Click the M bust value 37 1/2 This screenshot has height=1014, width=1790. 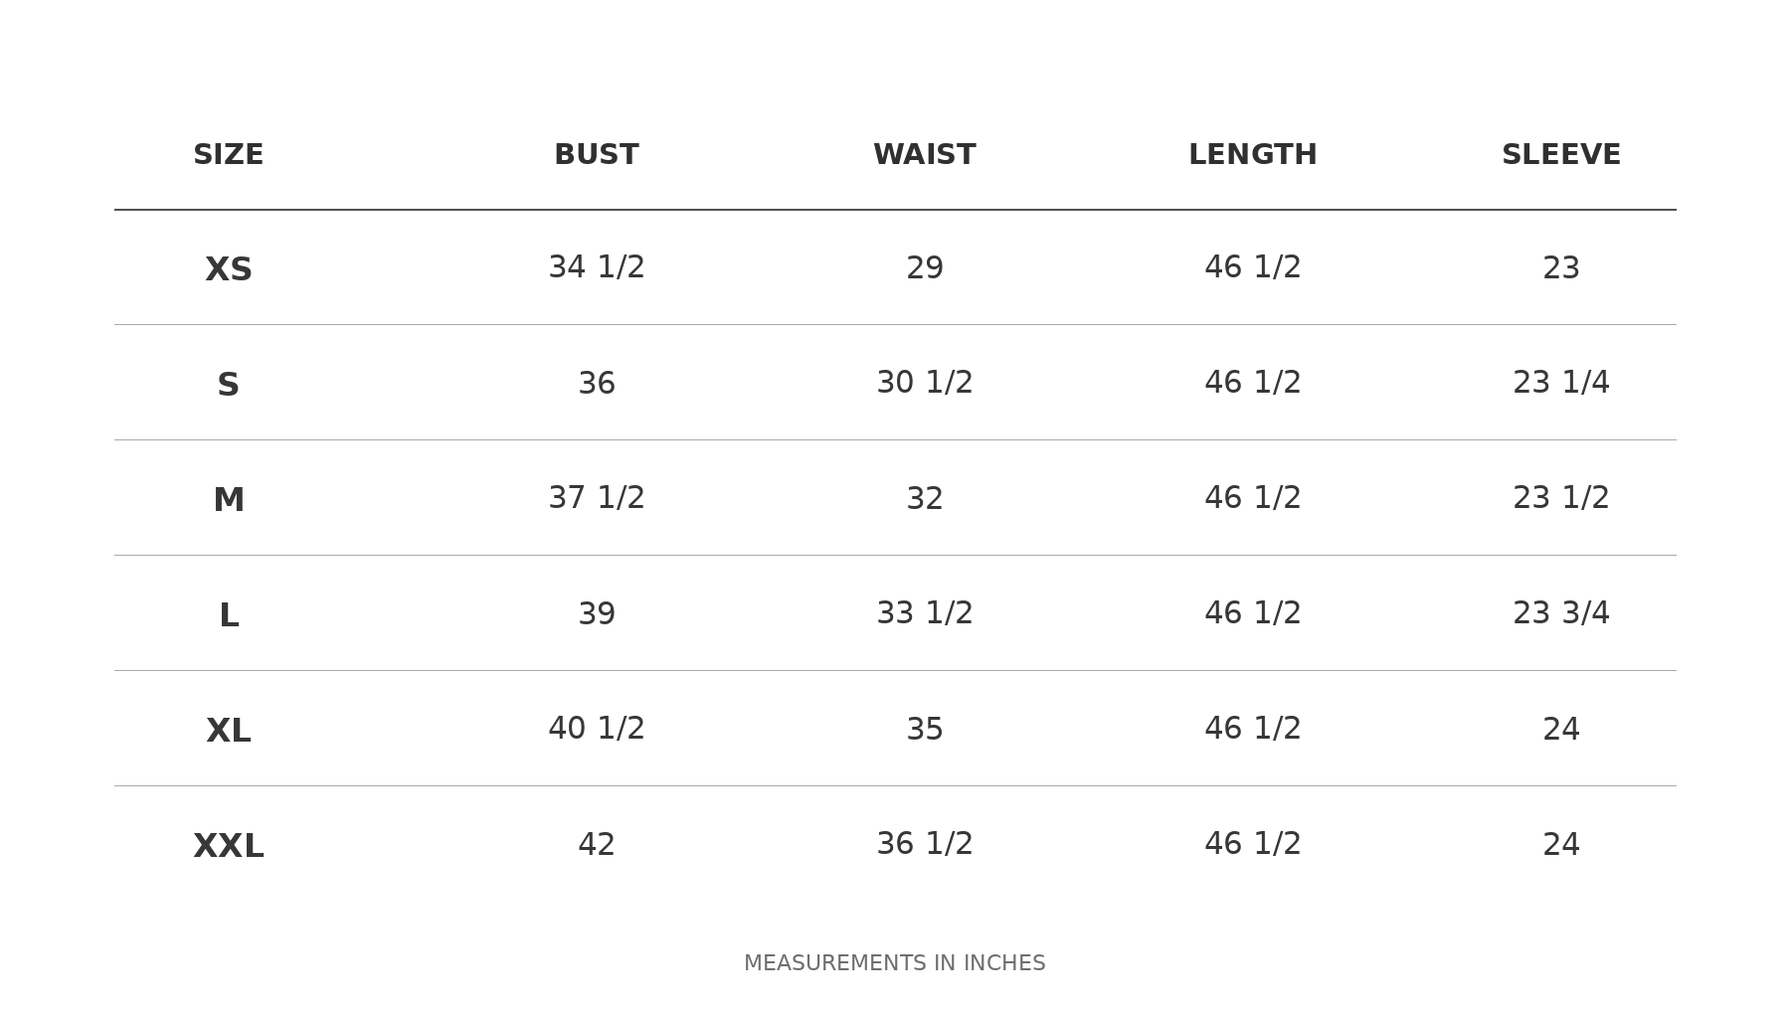(x=596, y=498)
